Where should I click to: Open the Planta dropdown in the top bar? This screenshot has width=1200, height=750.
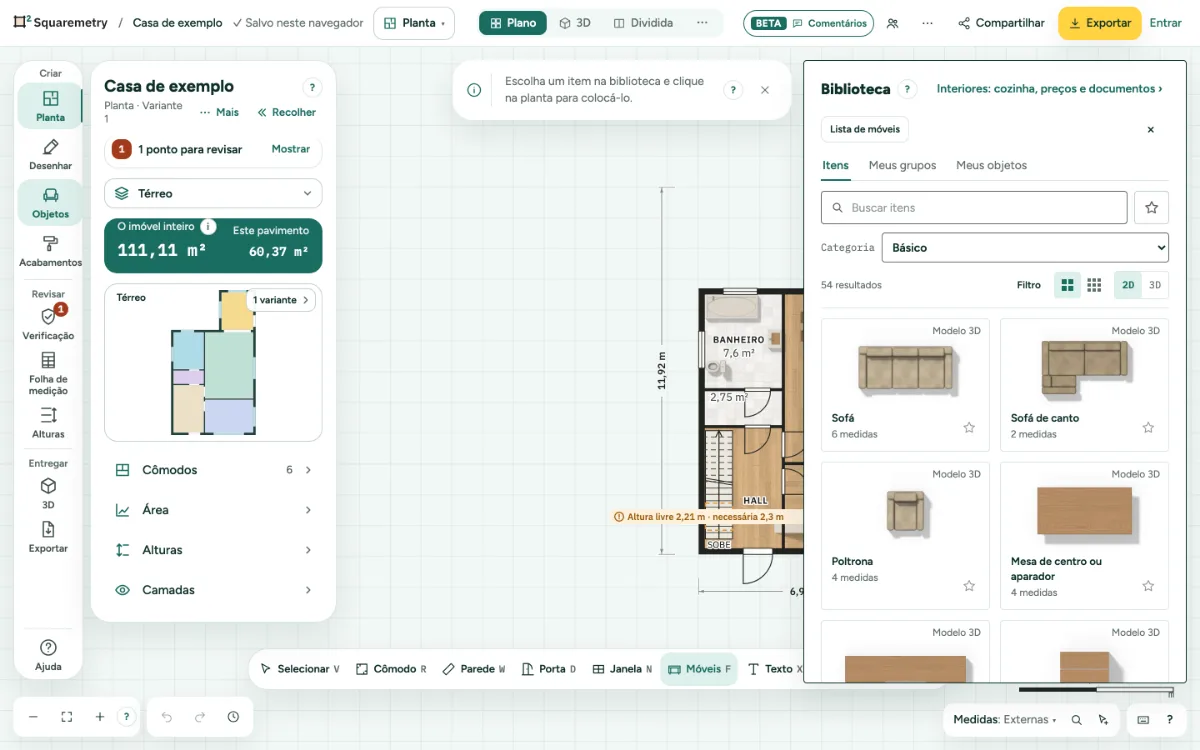[x=414, y=23]
